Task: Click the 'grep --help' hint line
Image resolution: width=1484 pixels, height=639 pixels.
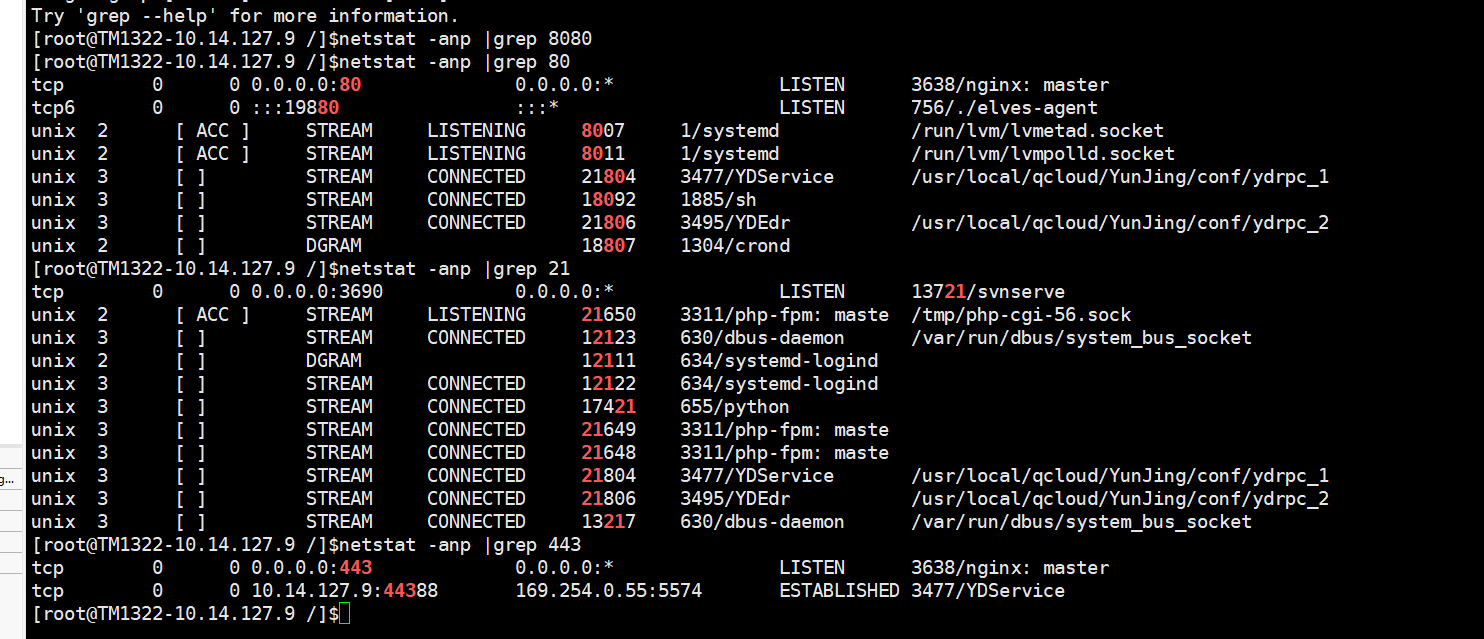Action: click(x=244, y=16)
